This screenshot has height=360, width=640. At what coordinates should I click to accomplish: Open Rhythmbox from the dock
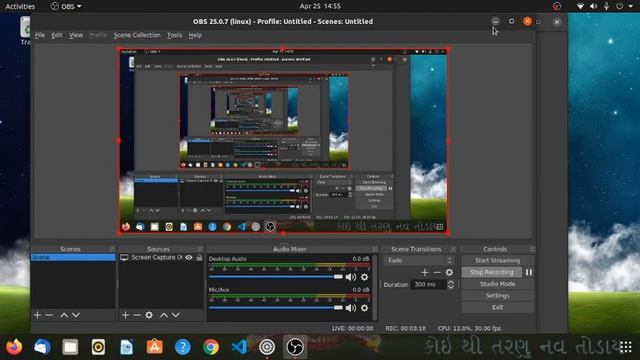coord(98,347)
